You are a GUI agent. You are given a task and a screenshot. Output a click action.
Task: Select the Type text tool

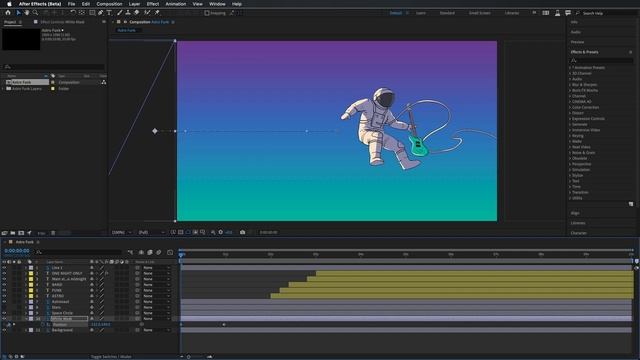click(x=109, y=13)
